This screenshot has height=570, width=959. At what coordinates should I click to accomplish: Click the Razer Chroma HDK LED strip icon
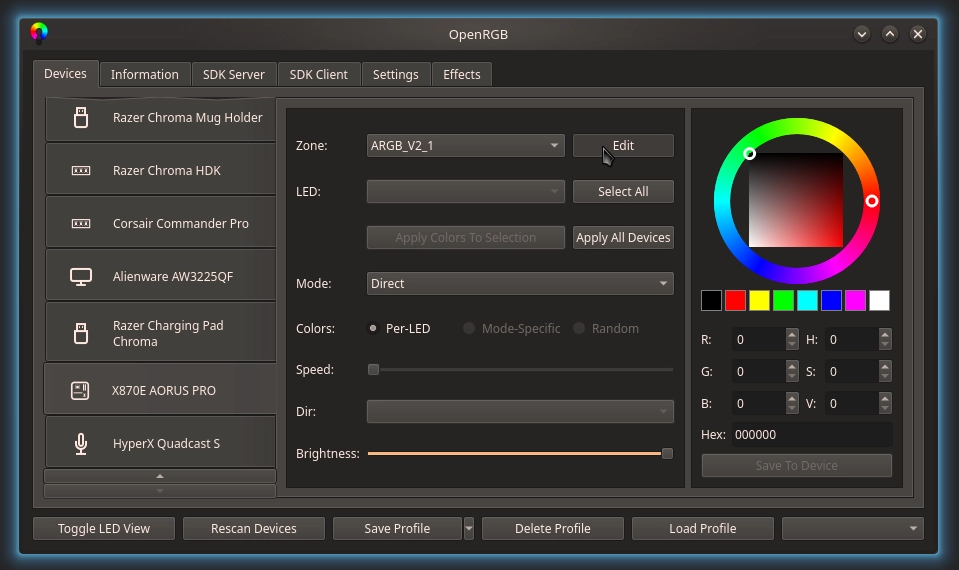click(81, 171)
